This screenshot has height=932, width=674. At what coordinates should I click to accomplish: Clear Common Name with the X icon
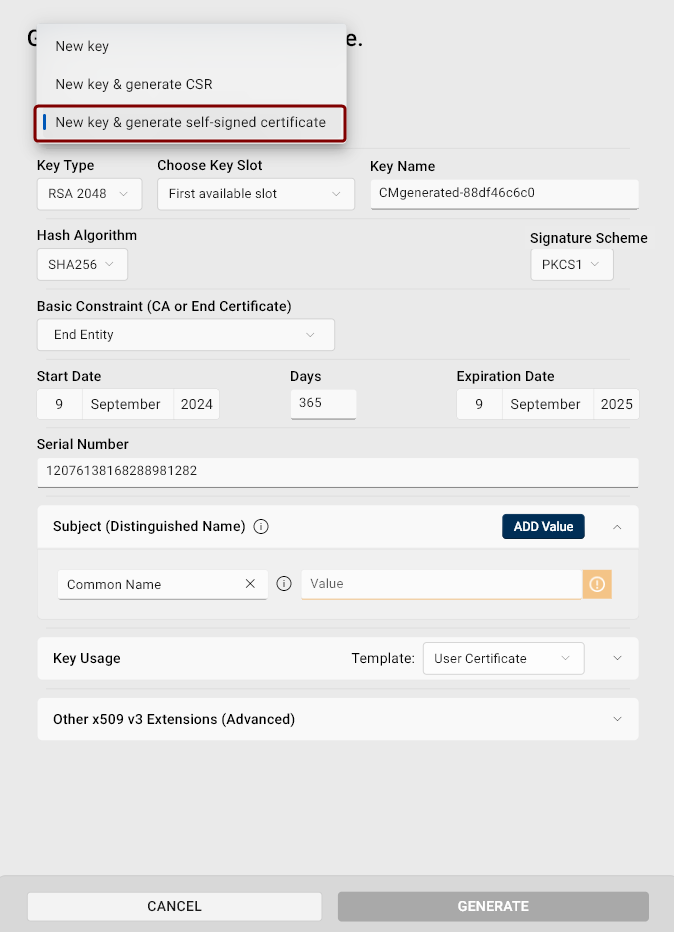(x=250, y=584)
